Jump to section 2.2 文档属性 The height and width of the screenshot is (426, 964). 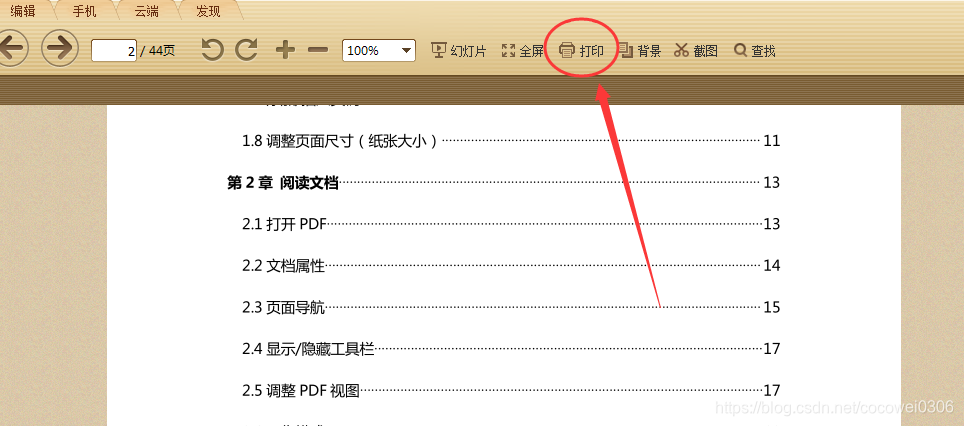511,266
